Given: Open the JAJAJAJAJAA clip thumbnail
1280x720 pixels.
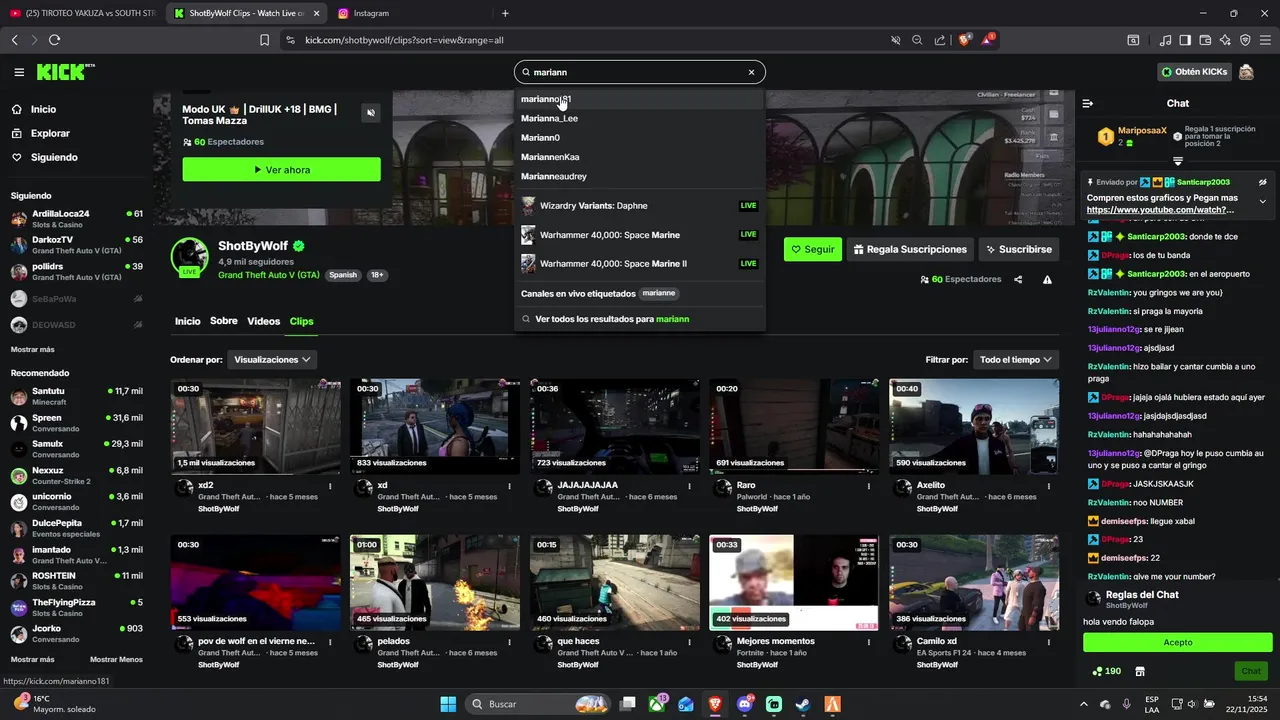Looking at the screenshot, I should pos(615,426).
